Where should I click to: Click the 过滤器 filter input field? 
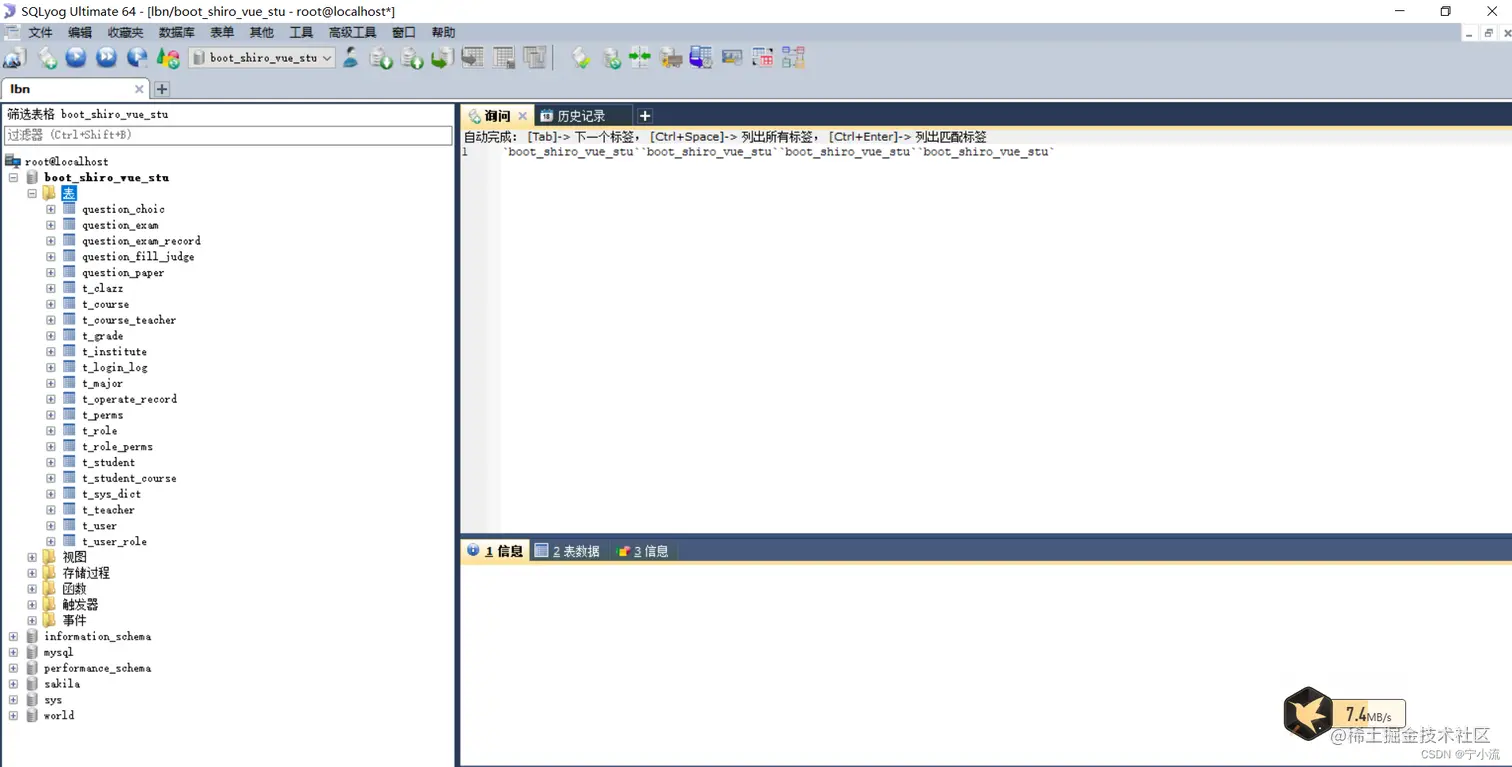228,135
